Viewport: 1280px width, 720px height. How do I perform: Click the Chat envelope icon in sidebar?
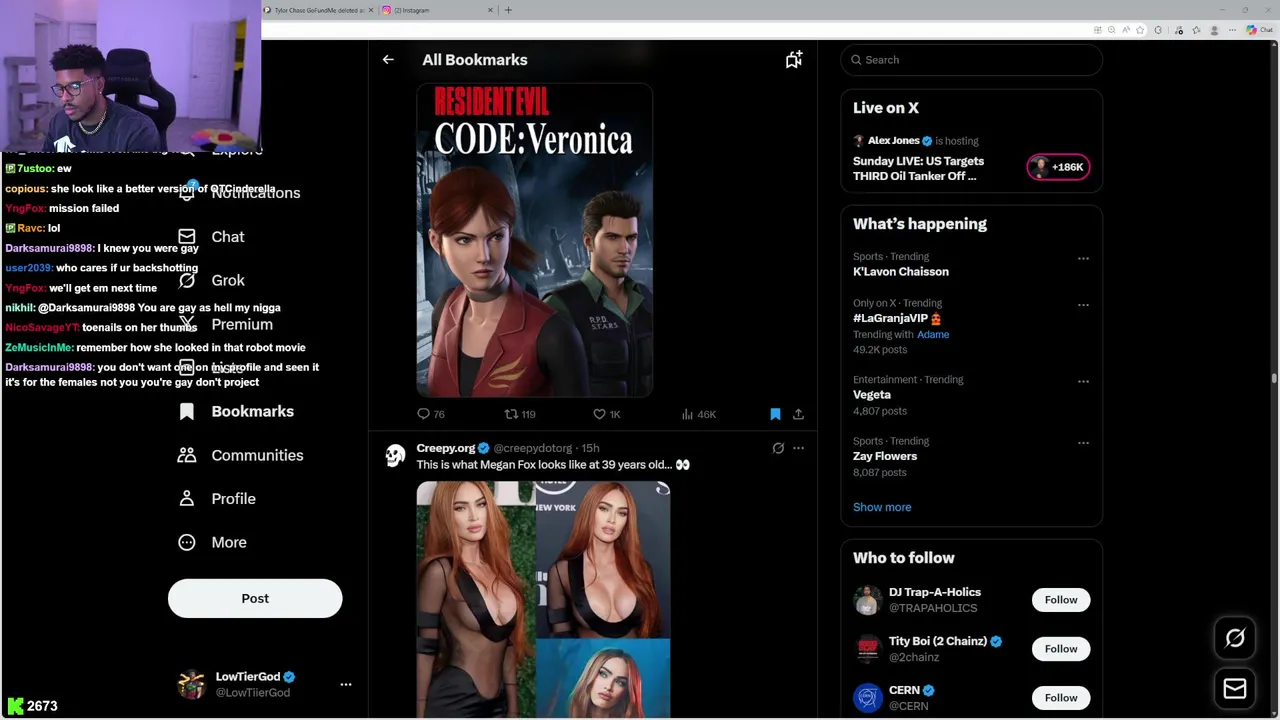tap(186, 237)
